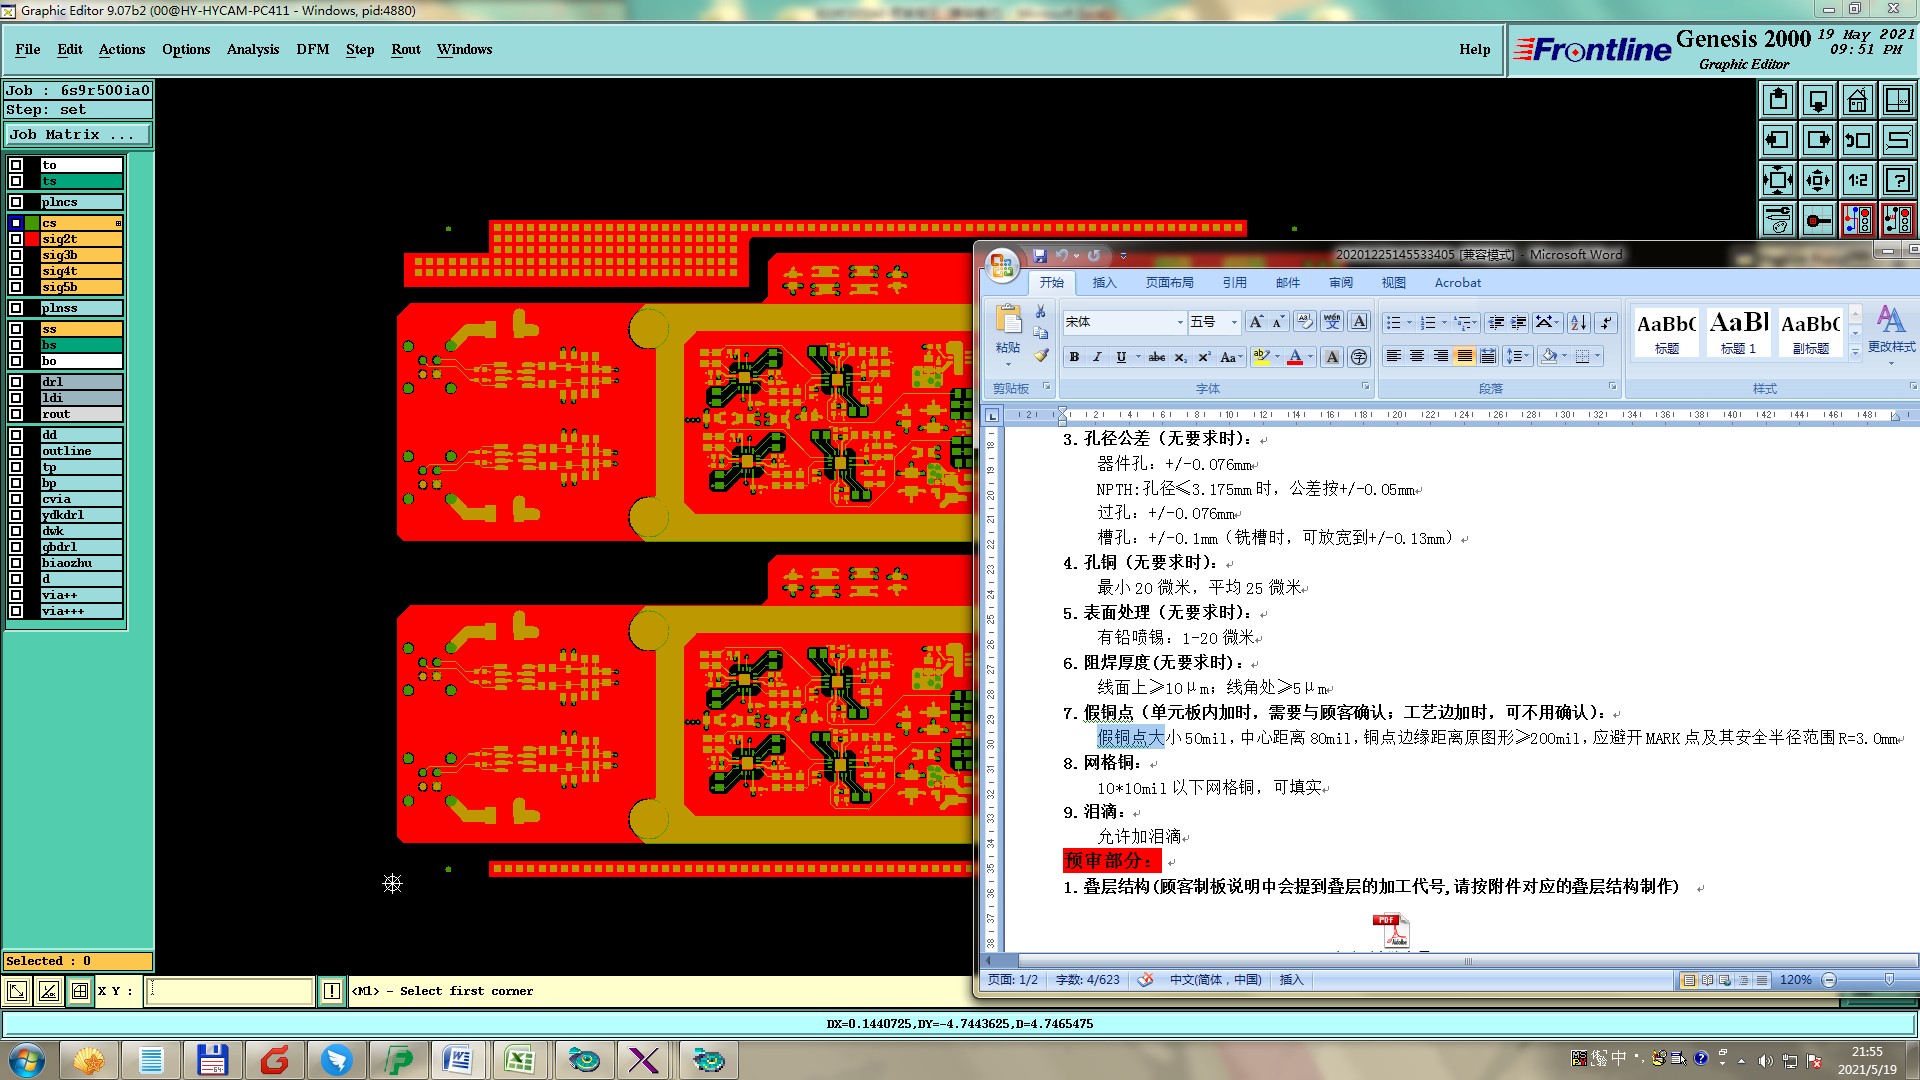Open the font size 五号 dropdown
This screenshot has height=1080, width=1920.
point(1234,322)
